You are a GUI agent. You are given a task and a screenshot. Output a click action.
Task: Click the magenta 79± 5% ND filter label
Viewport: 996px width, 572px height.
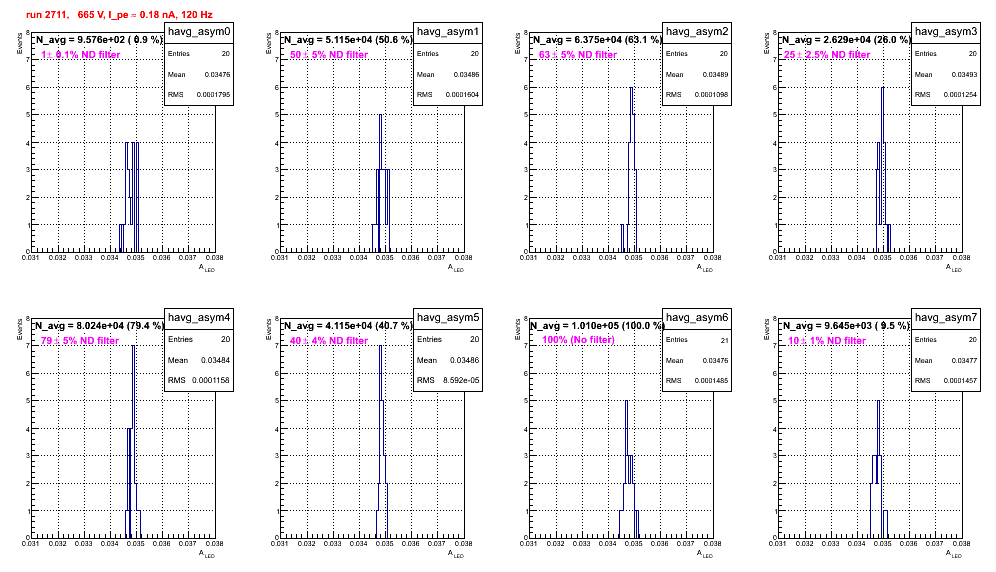pyautogui.click(x=80, y=341)
